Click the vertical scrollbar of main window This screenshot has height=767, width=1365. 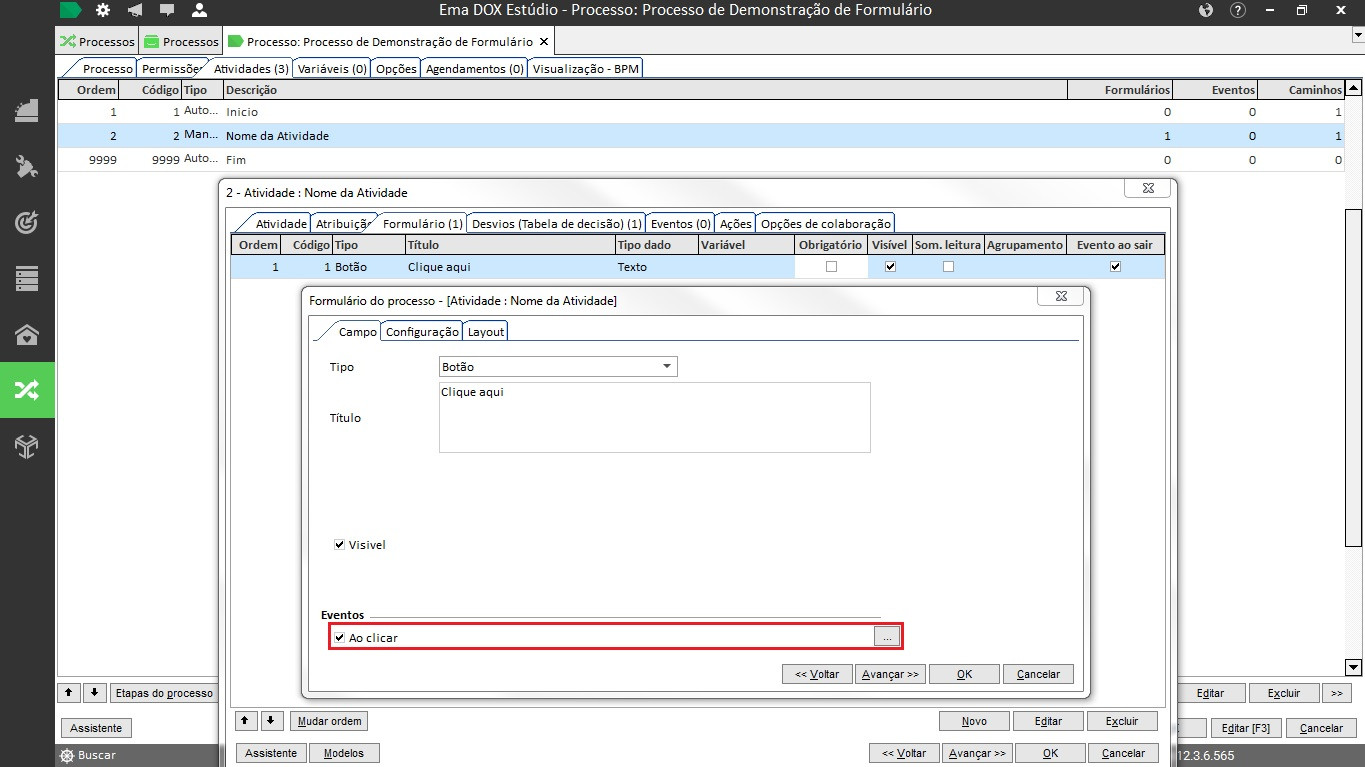1354,378
